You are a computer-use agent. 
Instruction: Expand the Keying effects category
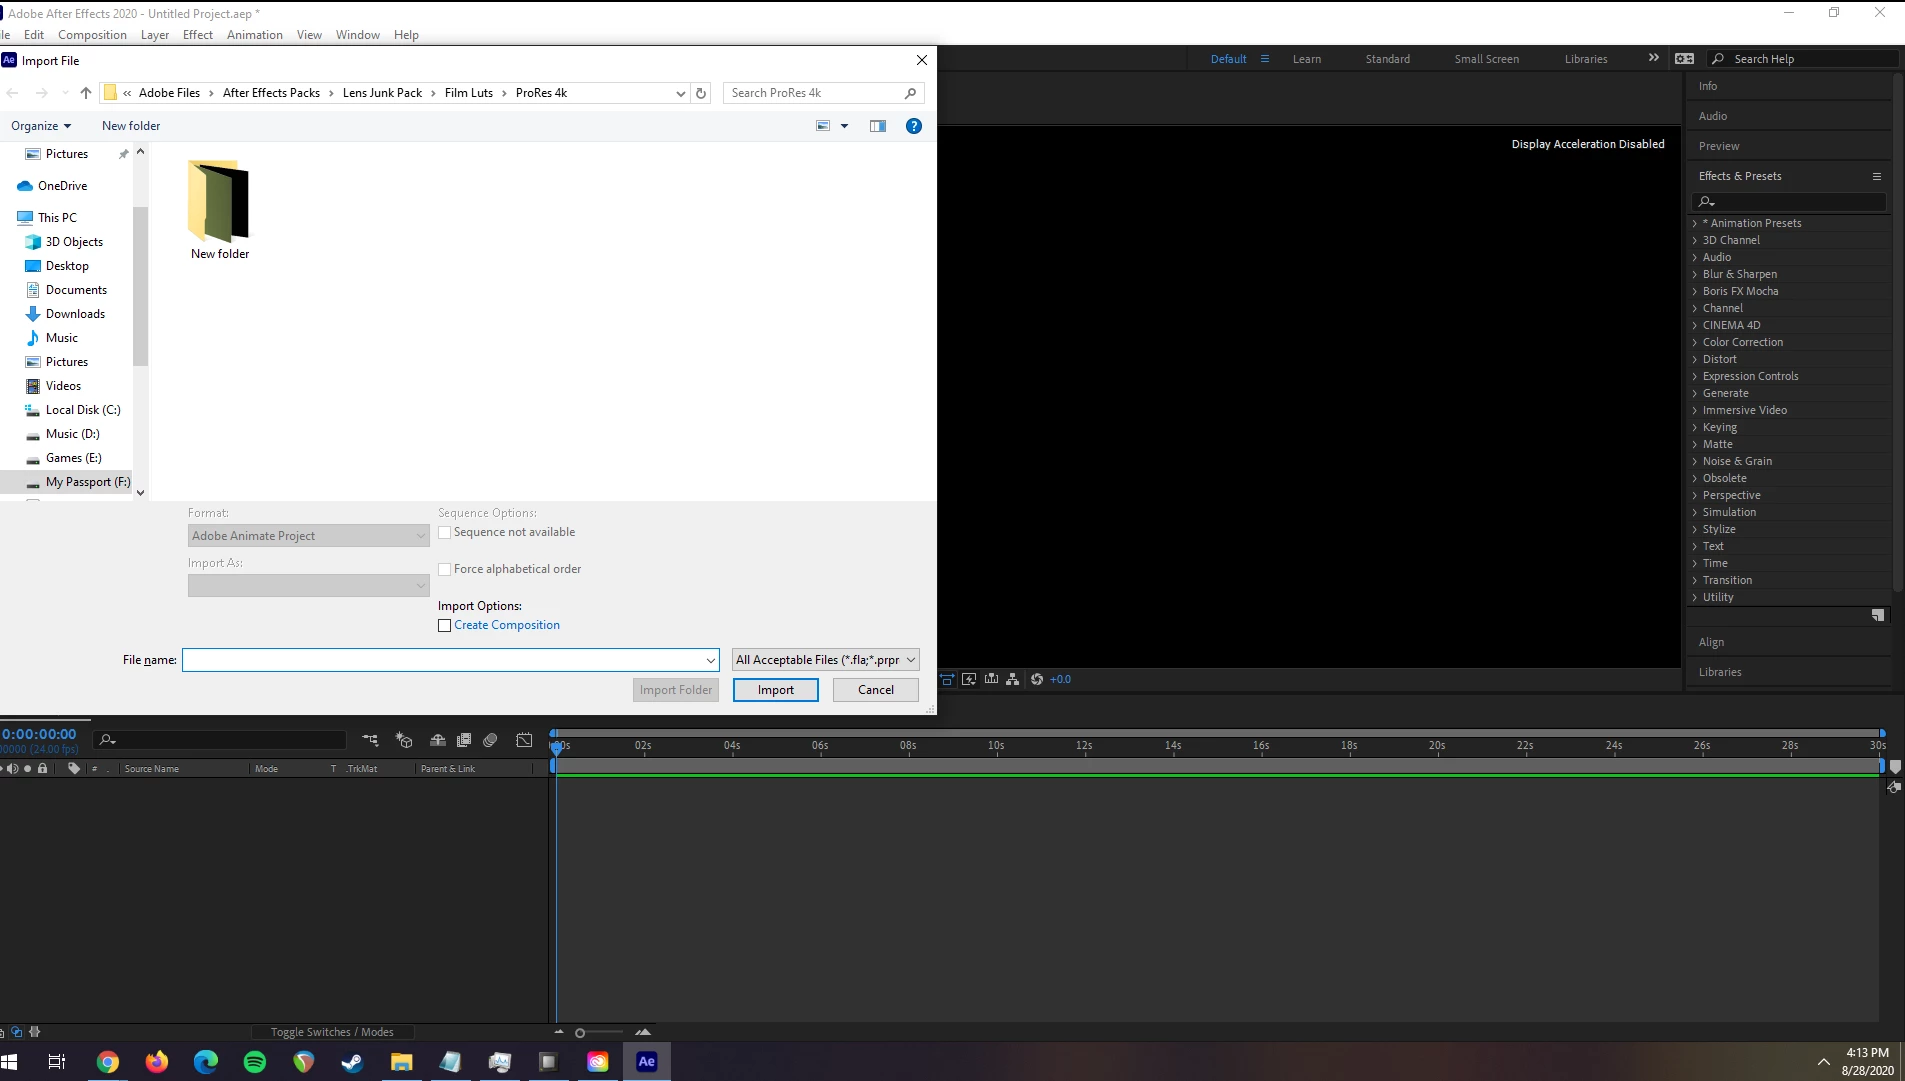pos(1695,427)
